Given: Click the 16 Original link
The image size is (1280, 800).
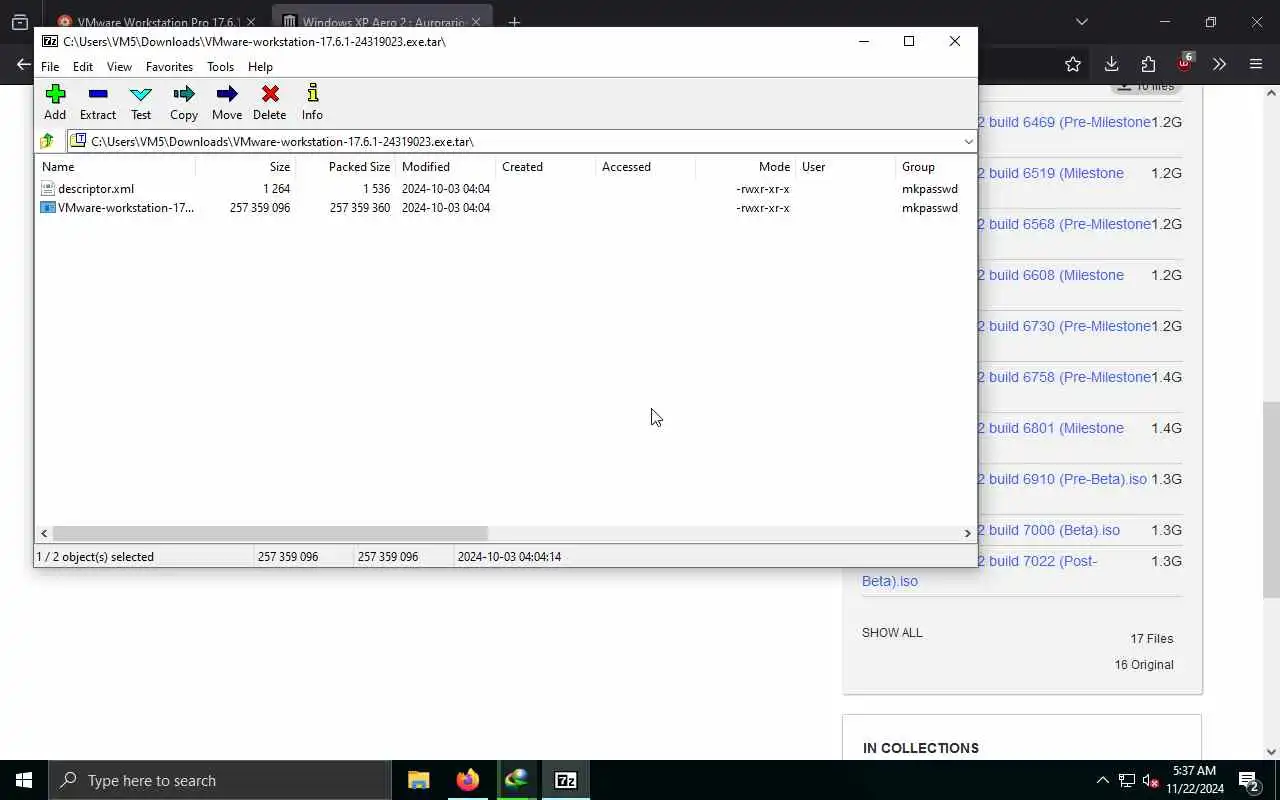Looking at the screenshot, I should click(1144, 665).
